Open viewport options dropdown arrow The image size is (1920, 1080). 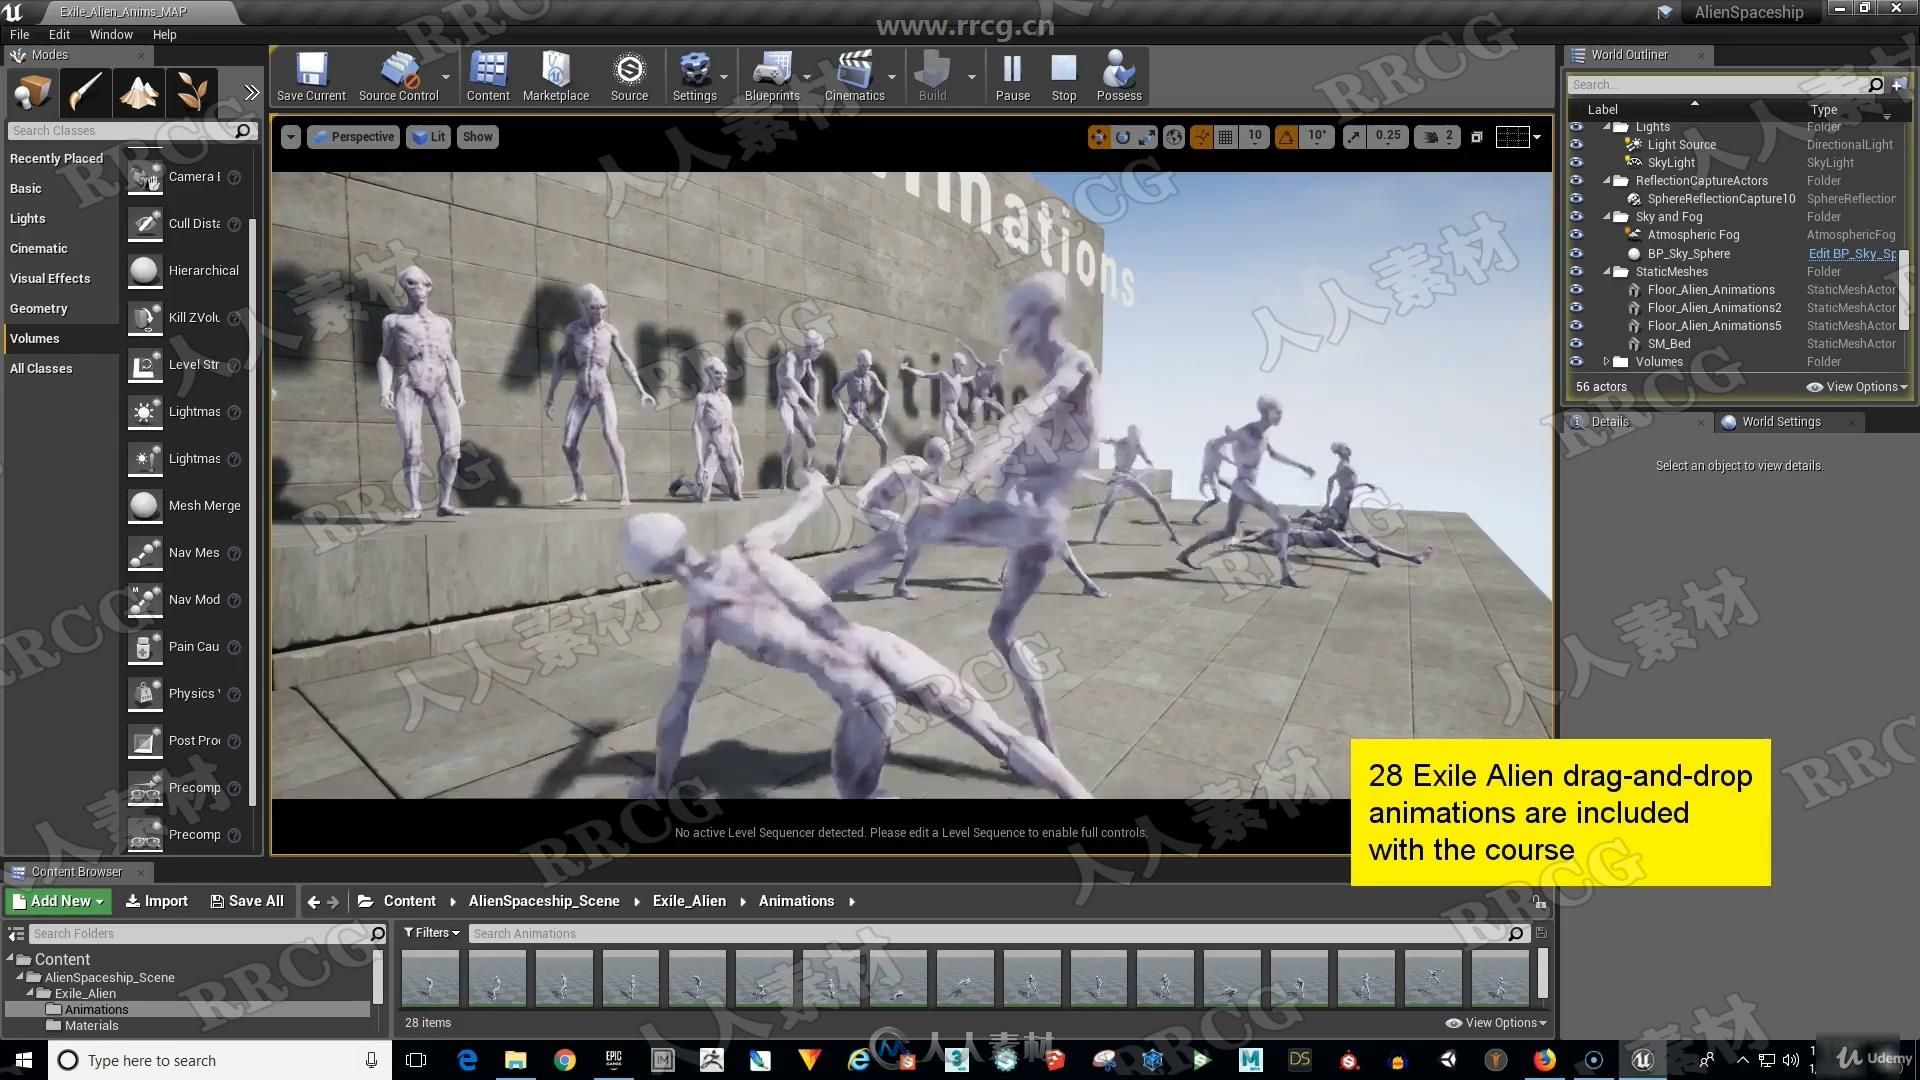[x=290, y=137]
